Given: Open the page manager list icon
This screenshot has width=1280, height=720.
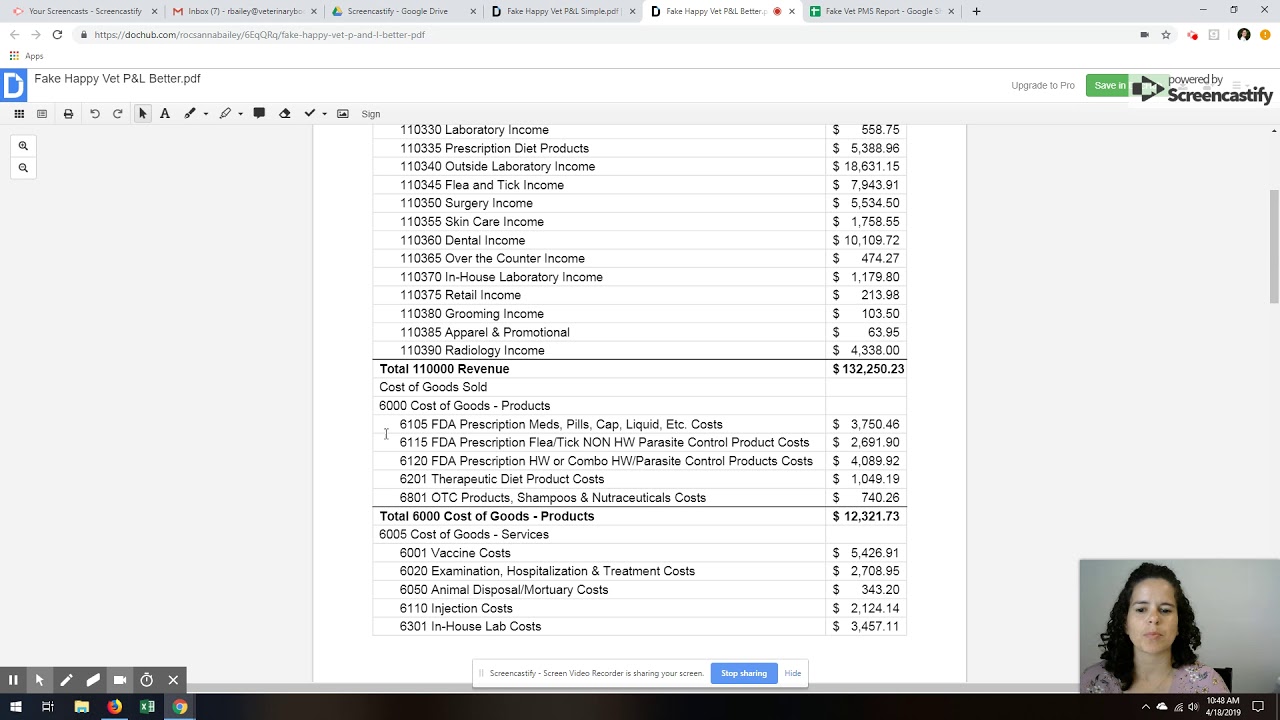Looking at the screenshot, I should pyautogui.click(x=42, y=114).
